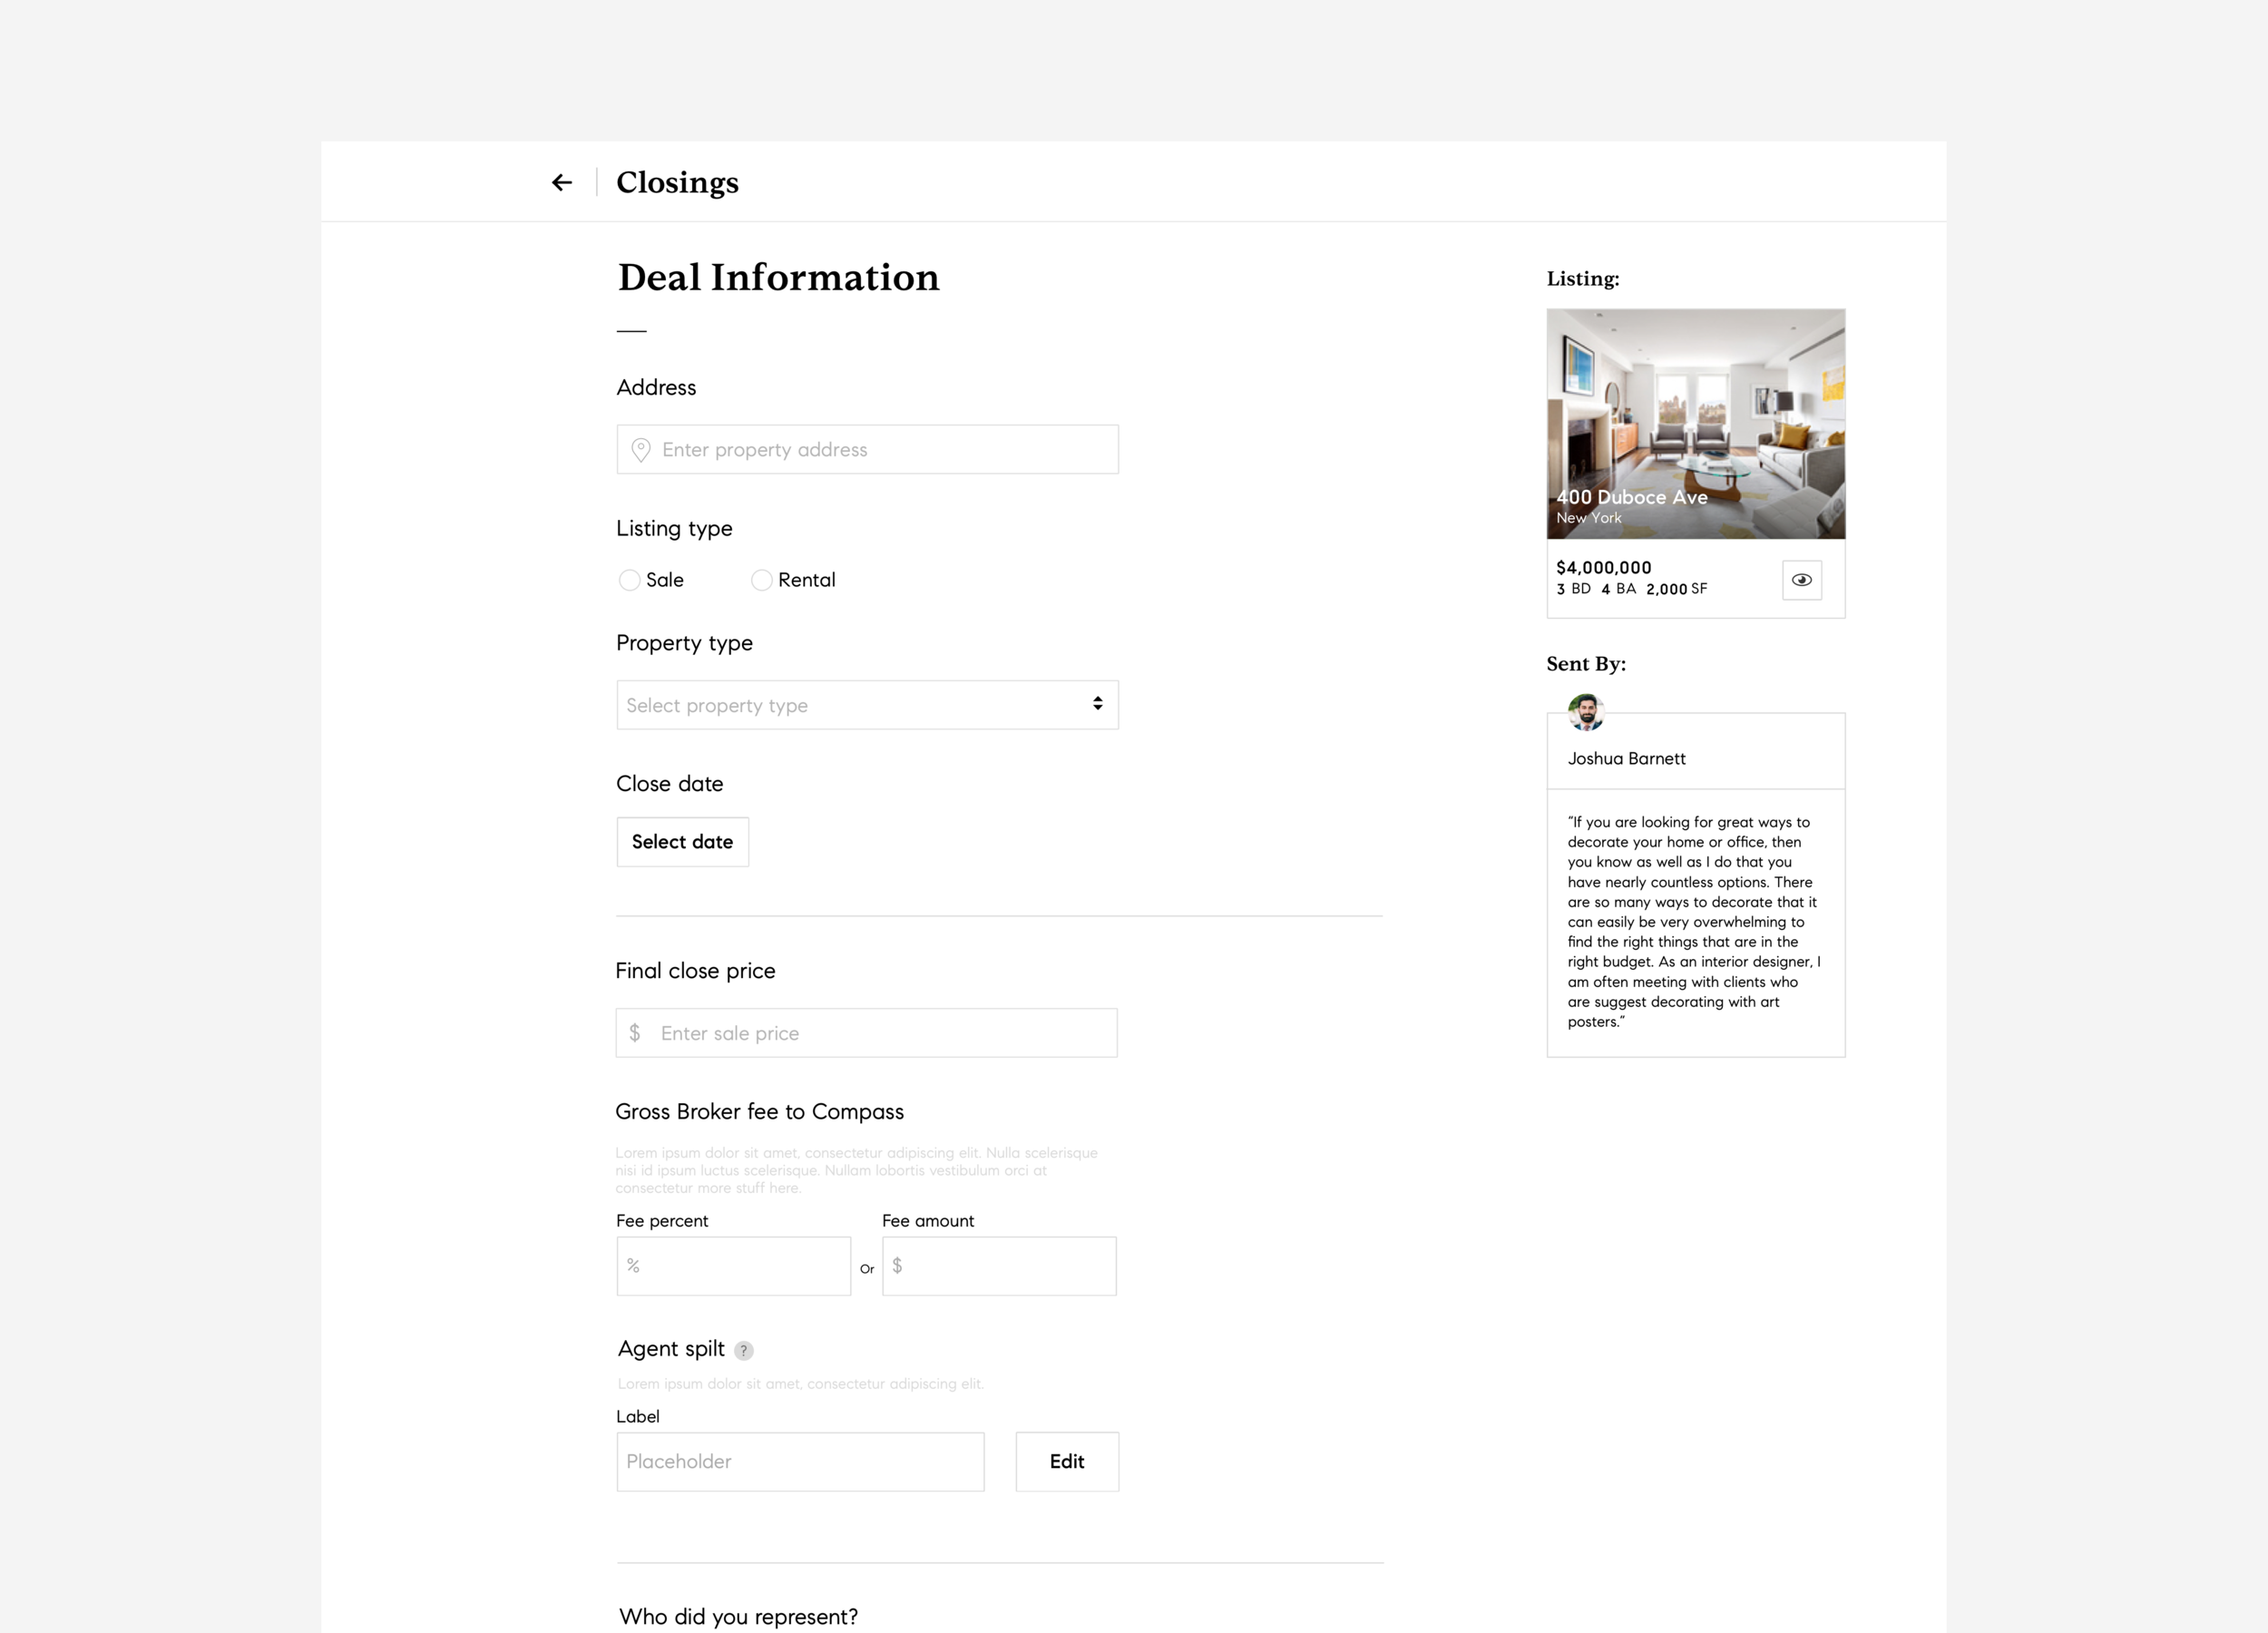This screenshot has width=2268, height=1633.
Task: Click the eye icon on listing card
Action: click(1801, 580)
